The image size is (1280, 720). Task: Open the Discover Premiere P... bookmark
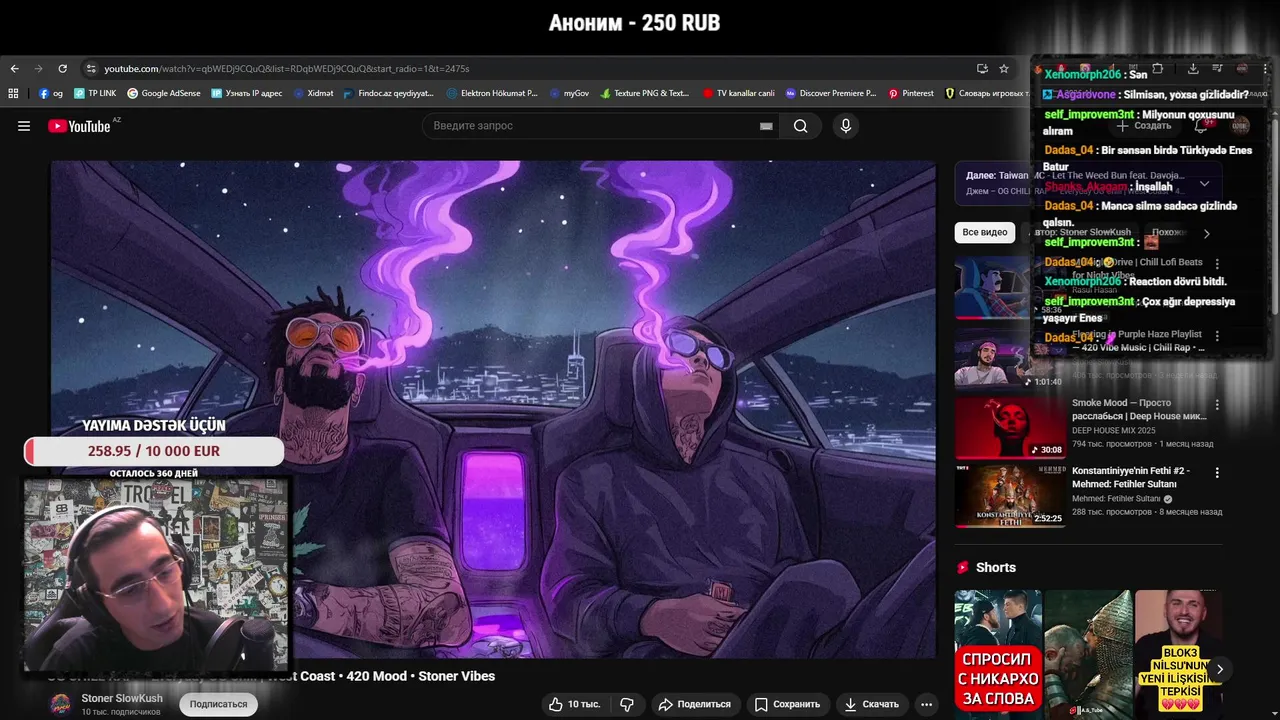point(831,93)
